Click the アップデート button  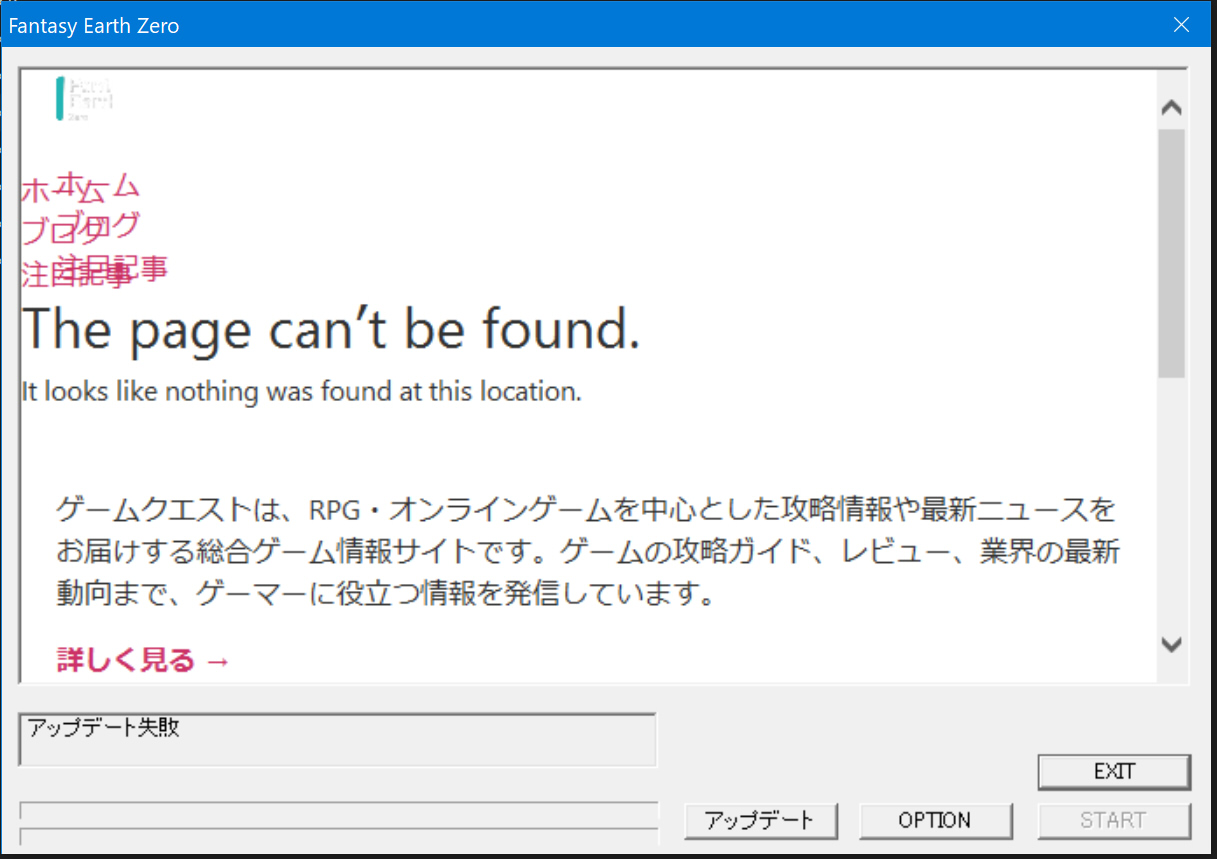click(x=760, y=821)
